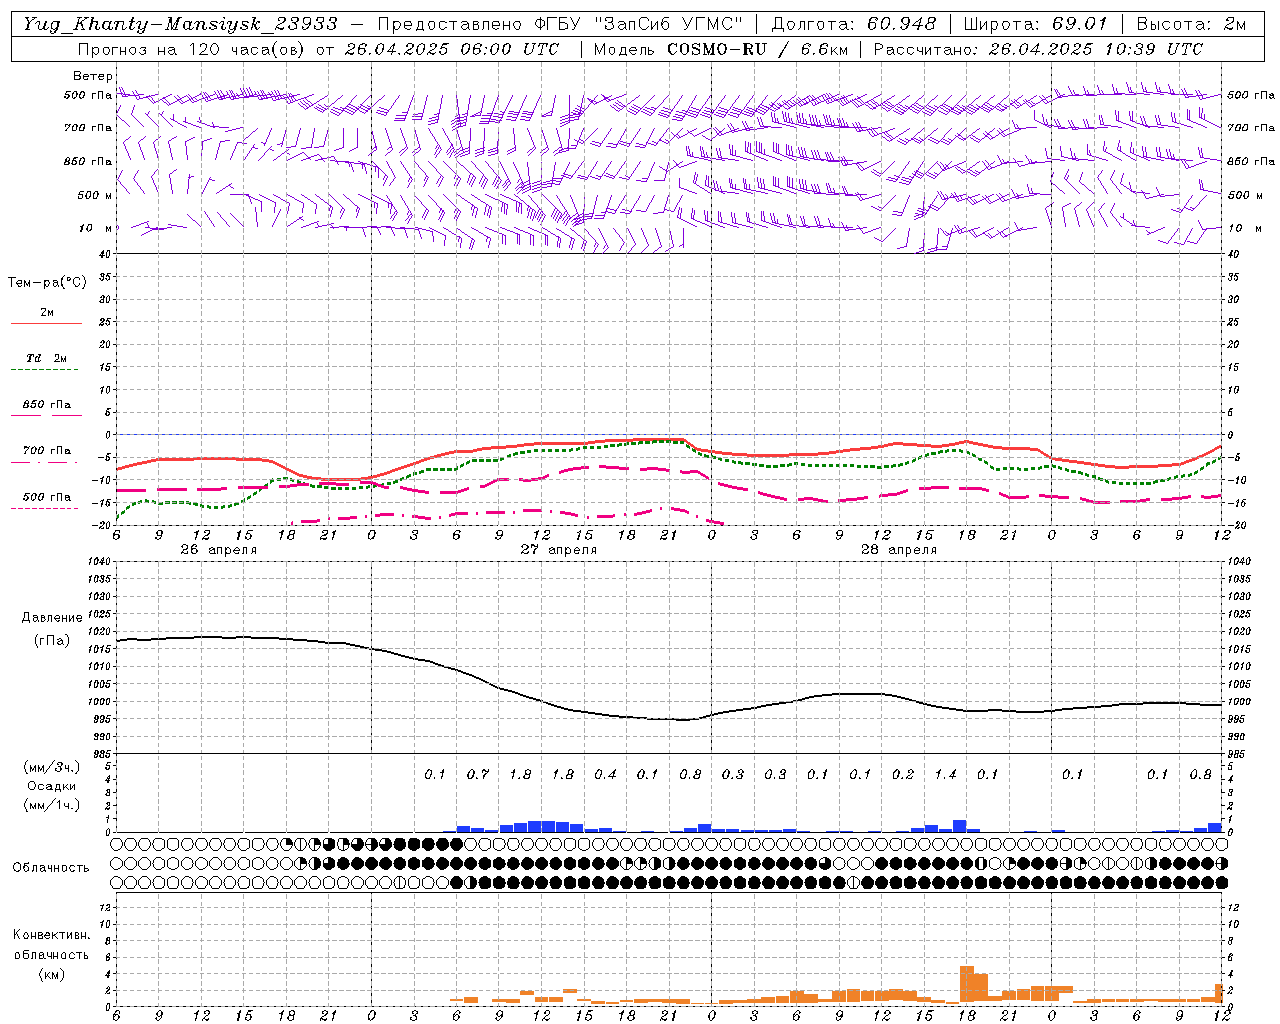The width and height of the screenshot is (1280, 1024).
Task: Click the Конвективн. облачность (км) label
Action: (51, 954)
